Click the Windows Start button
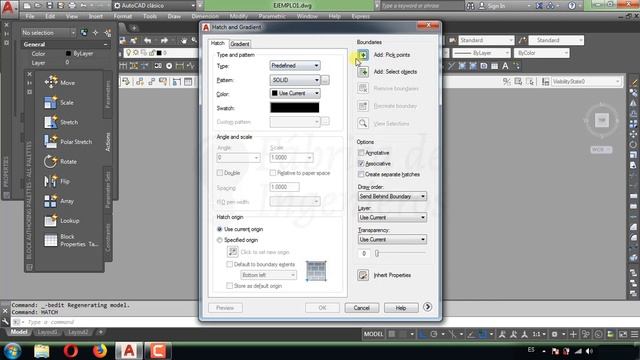Screen dimensions: 640x360 click(x=12, y=351)
